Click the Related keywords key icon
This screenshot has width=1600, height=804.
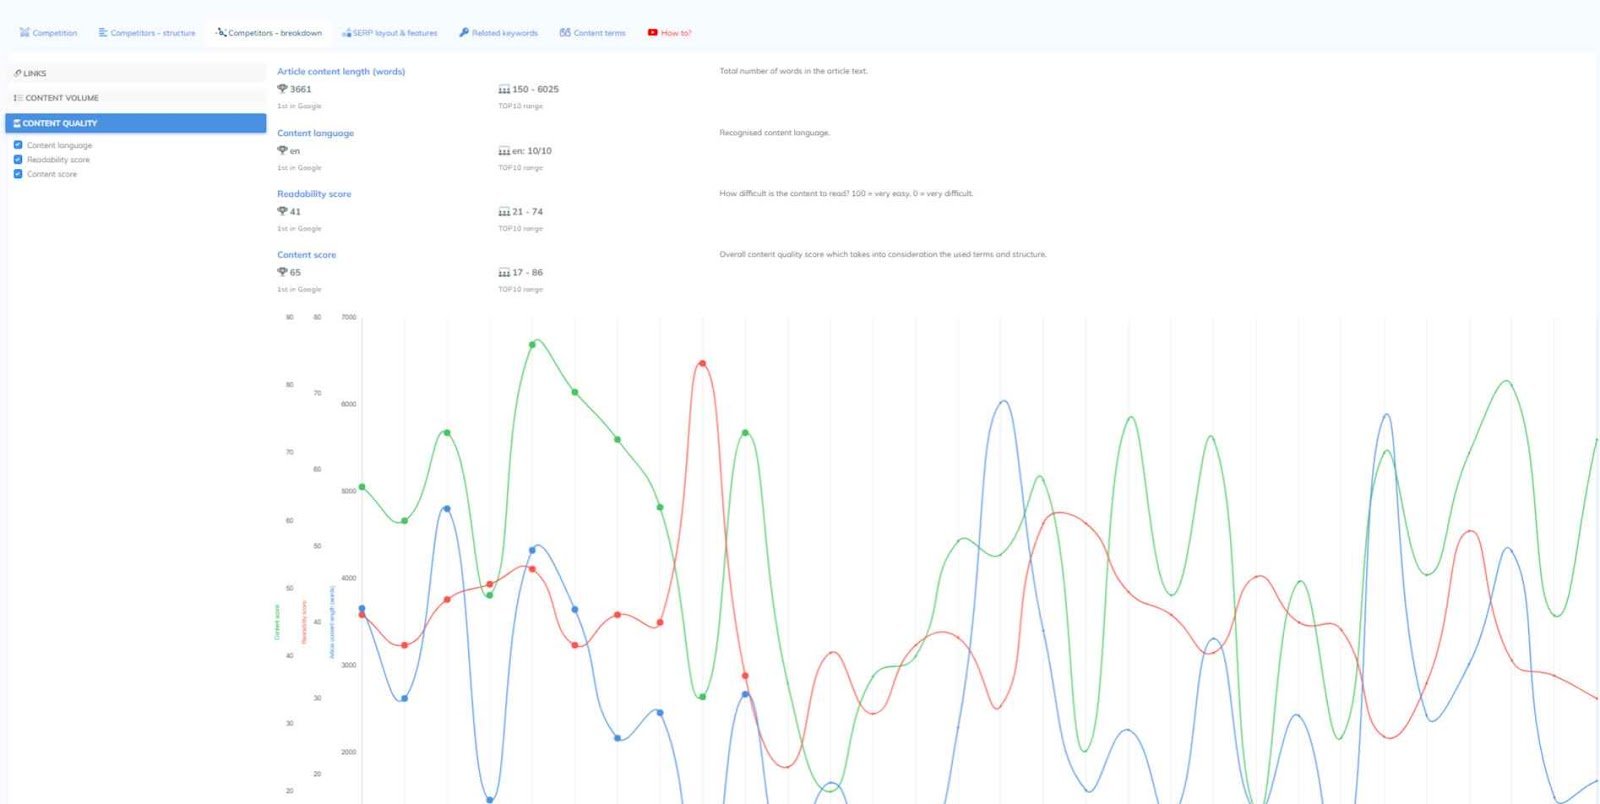point(464,33)
